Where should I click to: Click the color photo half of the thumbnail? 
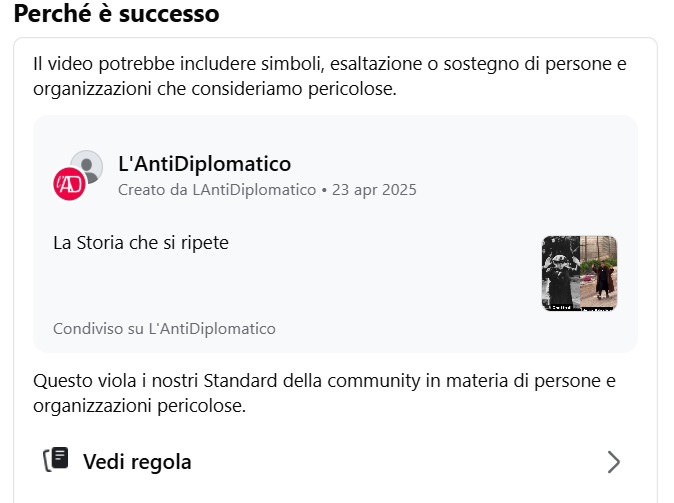(x=599, y=273)
